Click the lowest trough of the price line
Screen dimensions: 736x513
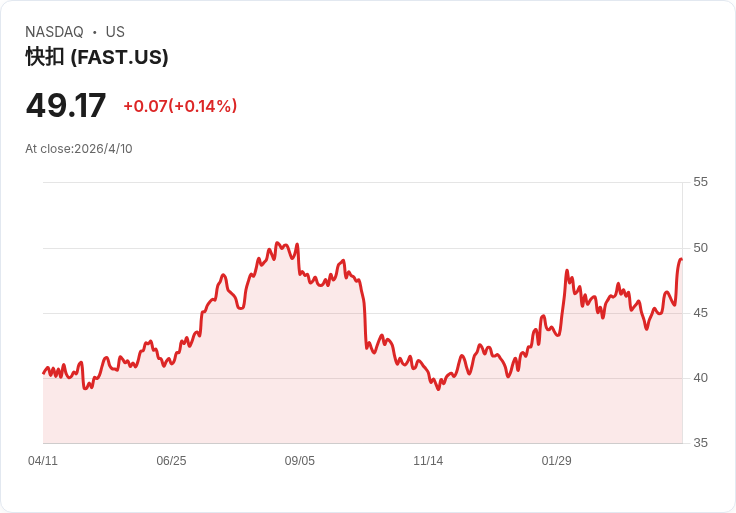438,389
